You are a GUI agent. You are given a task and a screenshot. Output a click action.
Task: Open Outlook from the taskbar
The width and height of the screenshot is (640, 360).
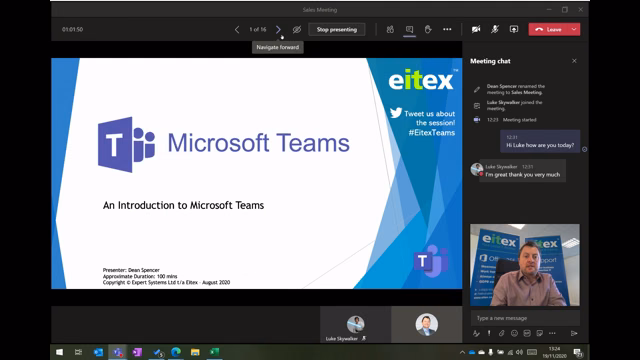click(98, 352)
